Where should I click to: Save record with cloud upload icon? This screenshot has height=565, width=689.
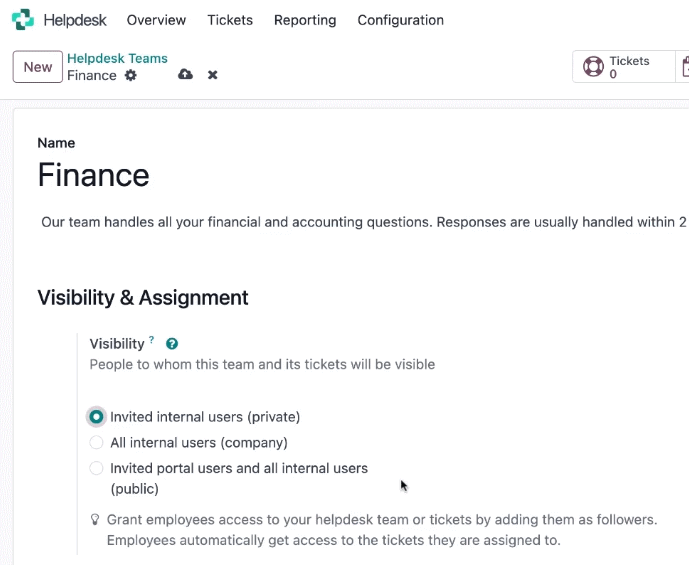pos(185,74)
